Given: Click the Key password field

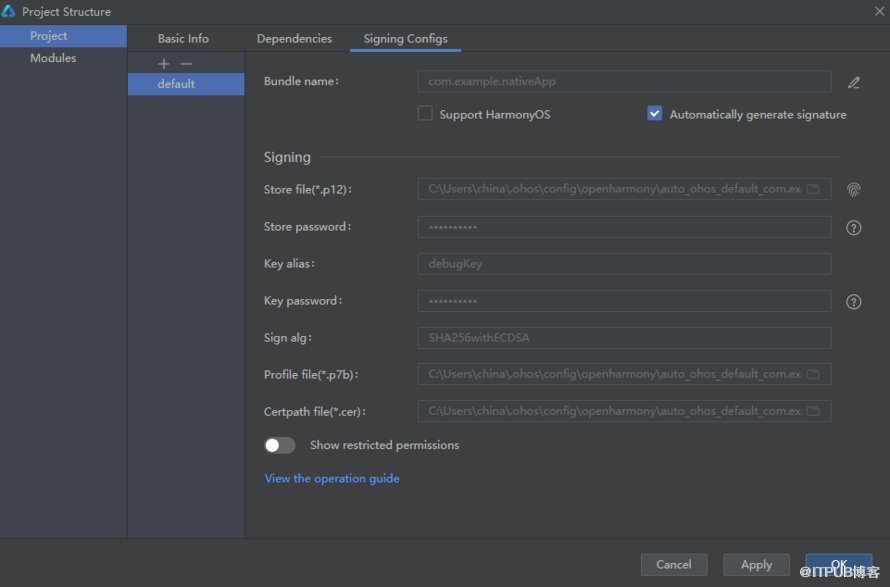Looking at the screenshot, I should [x=624, y=301].
